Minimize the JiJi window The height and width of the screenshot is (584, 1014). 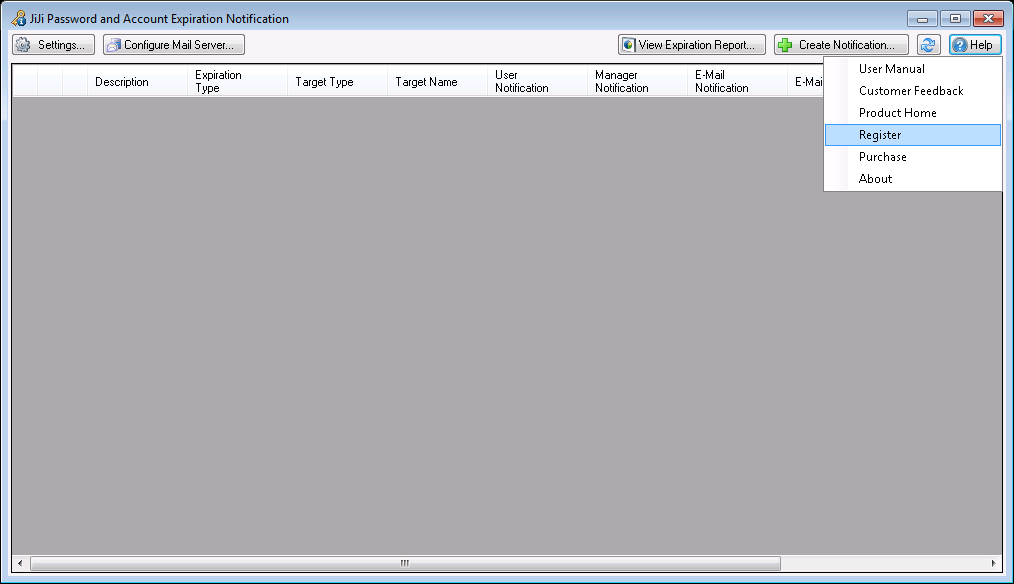tap(922, 19)
